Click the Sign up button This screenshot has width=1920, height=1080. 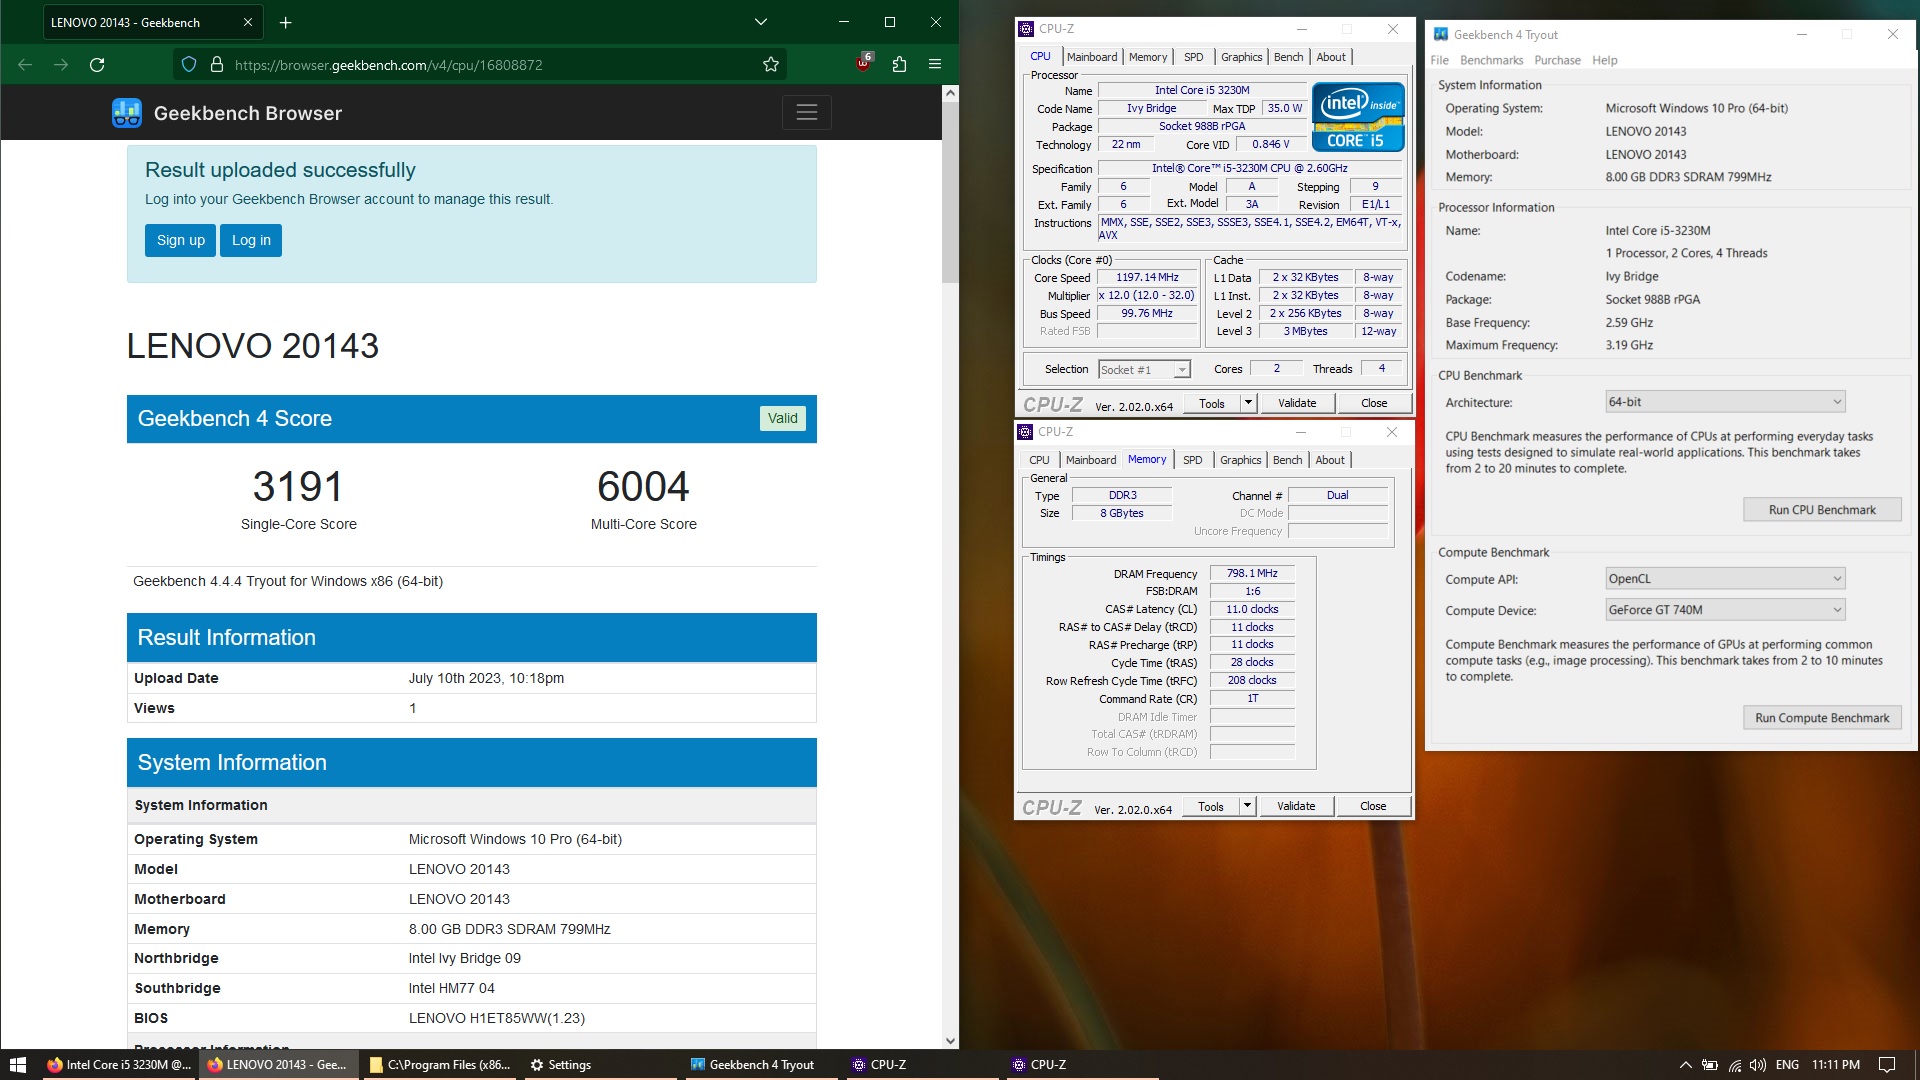180,240
